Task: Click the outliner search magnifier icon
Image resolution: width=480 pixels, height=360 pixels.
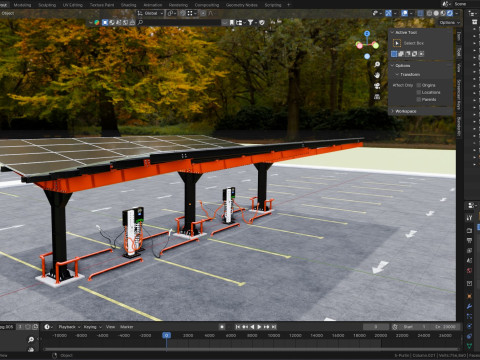Action: click(140, 22)
